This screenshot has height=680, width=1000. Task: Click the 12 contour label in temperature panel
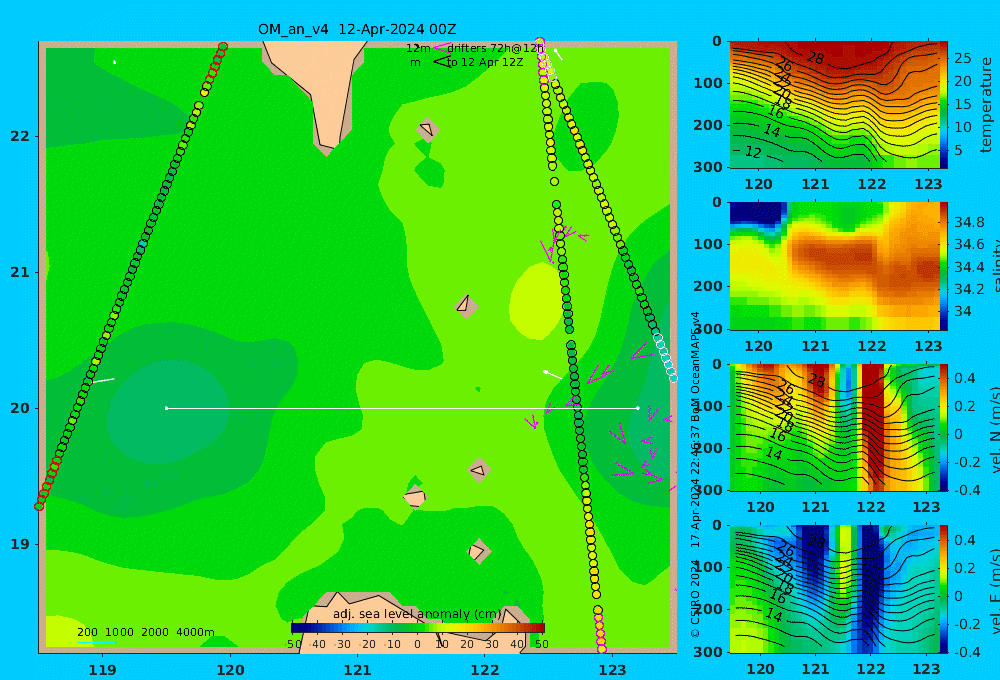tap(753, 152)
